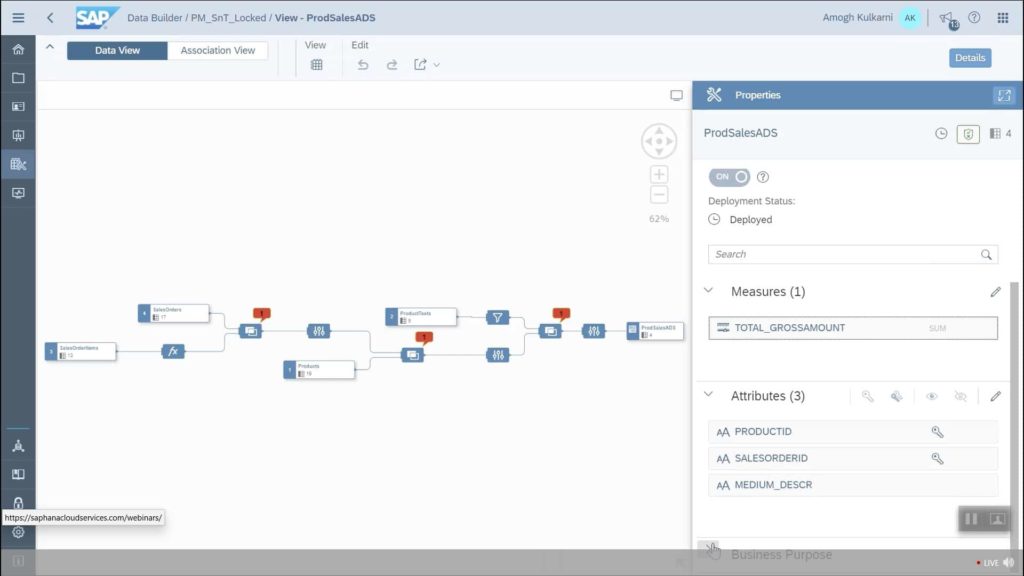The height and width of the screenshot is (576, 1024).
Task: Click the remove key icon in Attributes header
Action: (x=897, y=396)
